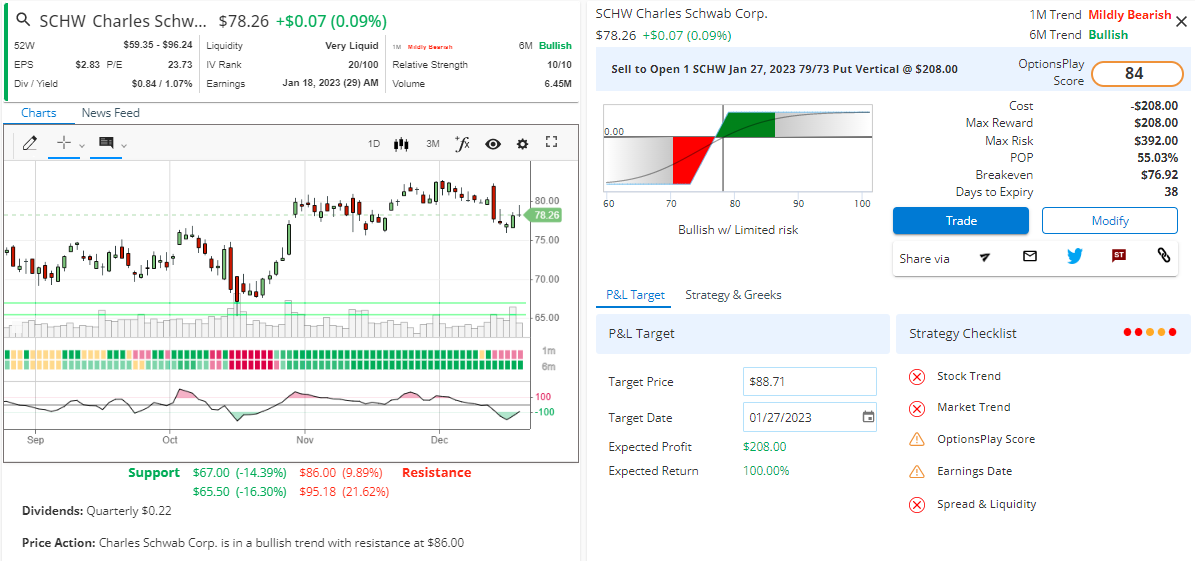Click the $65.50 support level value
The height and width of the screenshot is (561, 1195).
click(x=212, y=492)
